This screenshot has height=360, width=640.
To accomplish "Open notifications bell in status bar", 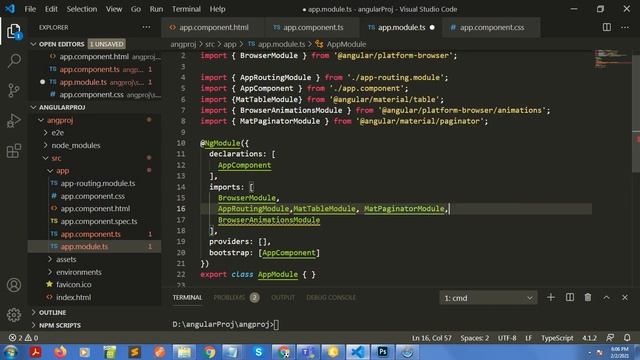I will tap(627, 338).
